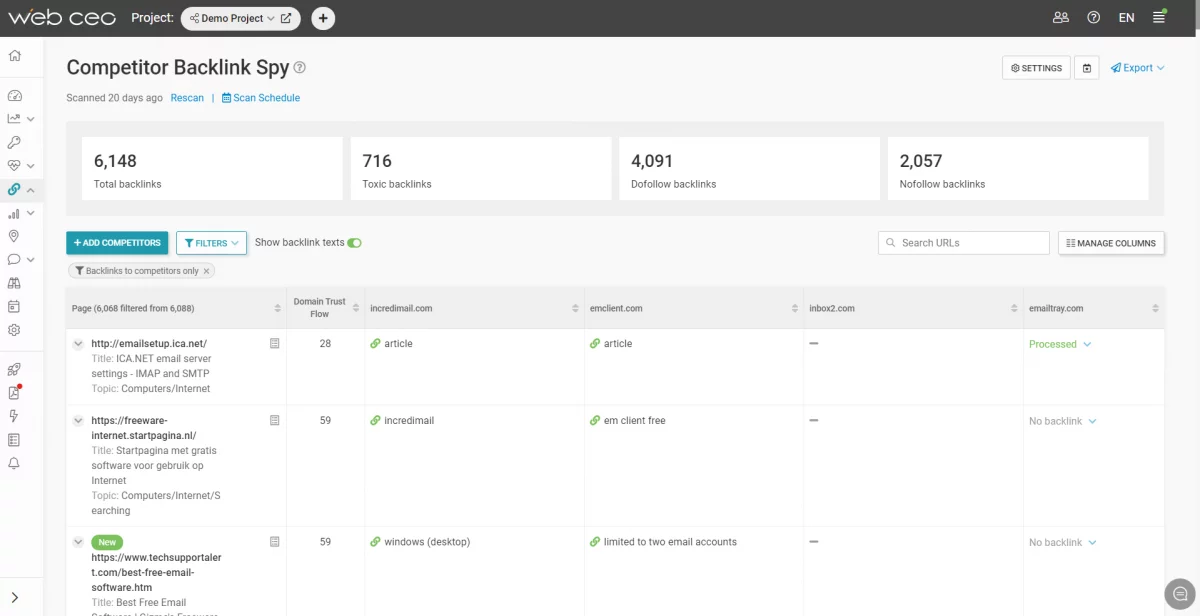The image size is (1200, 616).
Task: Open the list sidebar icon above the bell
Action: (x=14, y=440)
